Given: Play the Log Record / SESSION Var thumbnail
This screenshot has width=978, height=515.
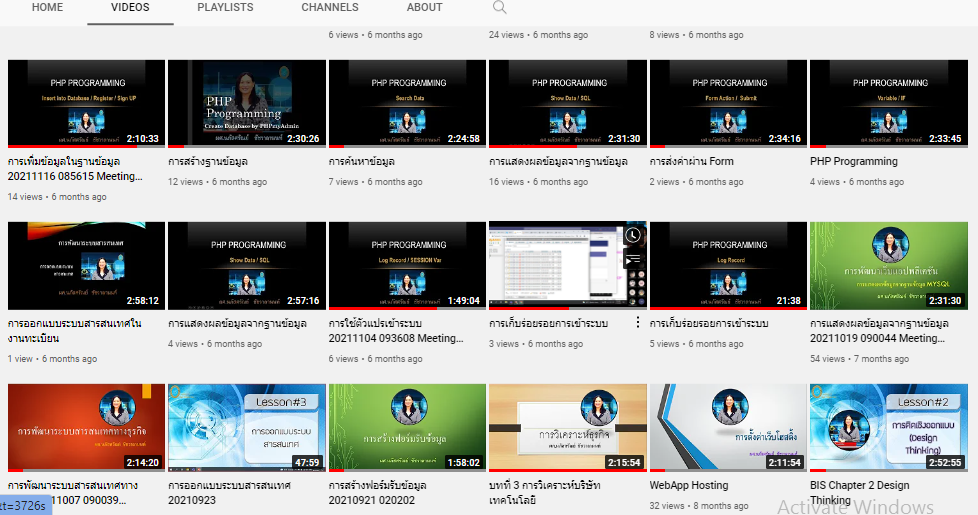Looking at the screenshot, I should click(x=407, y=265).
